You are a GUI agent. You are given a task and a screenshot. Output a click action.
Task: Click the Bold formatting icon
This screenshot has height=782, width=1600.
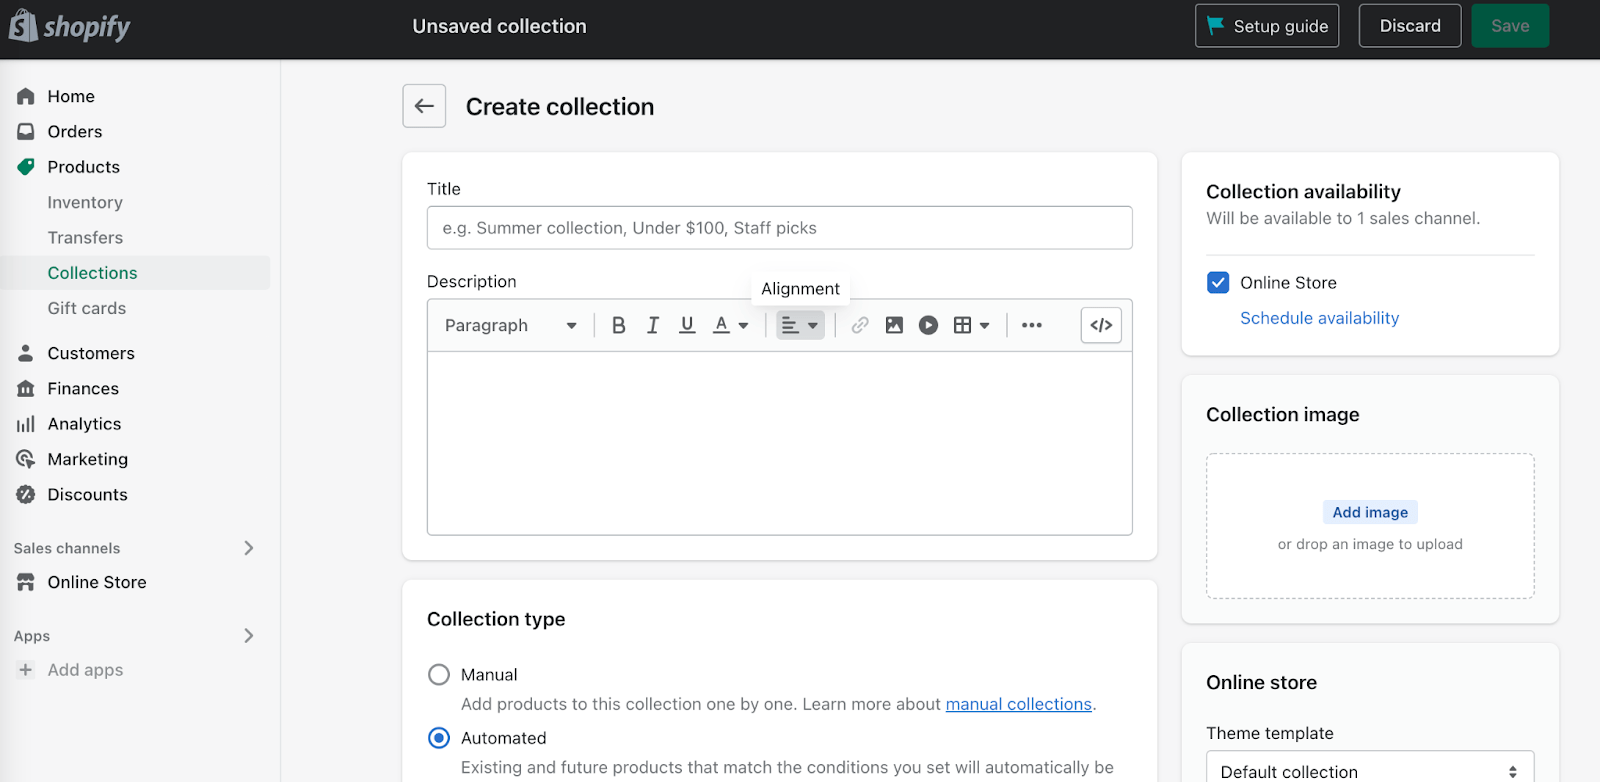click(618, 325)
